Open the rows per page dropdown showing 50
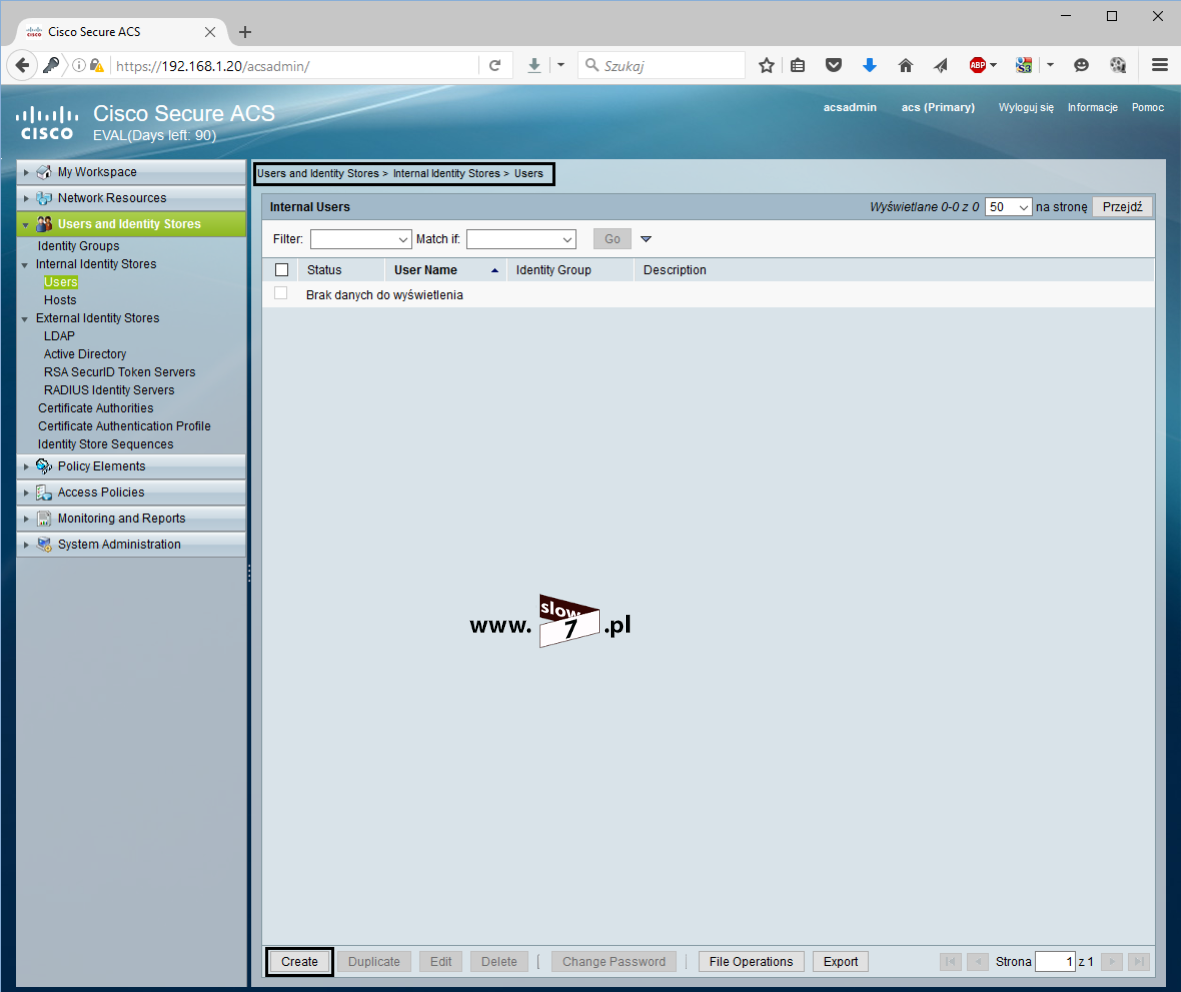 (x=1008, y=206)
